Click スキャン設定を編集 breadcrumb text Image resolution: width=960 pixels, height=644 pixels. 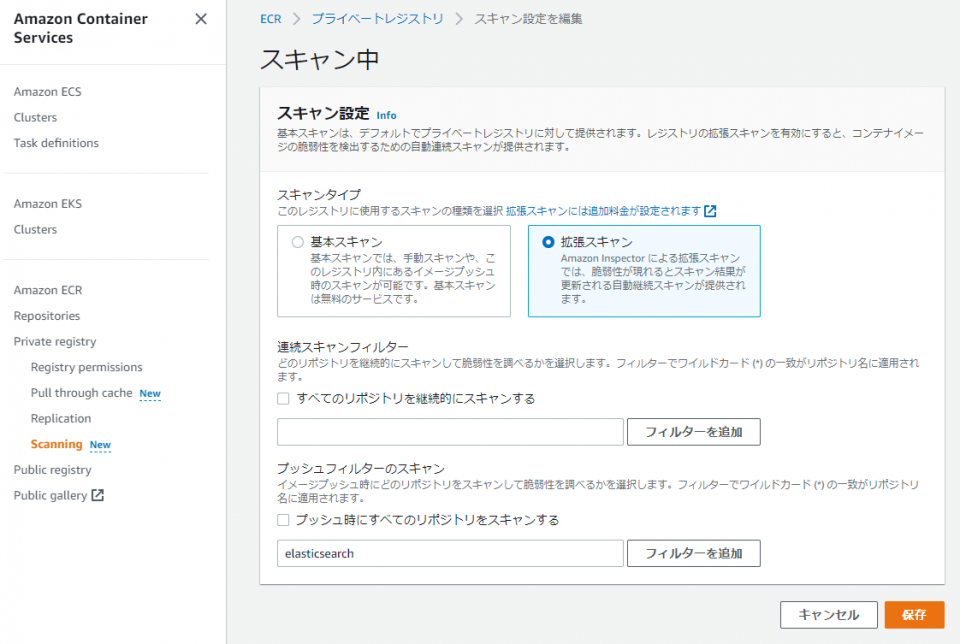[x=528, y=19]
